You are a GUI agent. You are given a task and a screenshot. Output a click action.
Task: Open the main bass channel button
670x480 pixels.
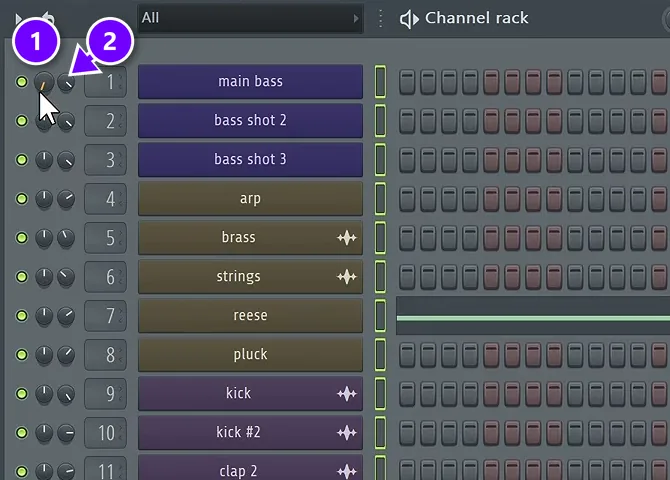250,82
